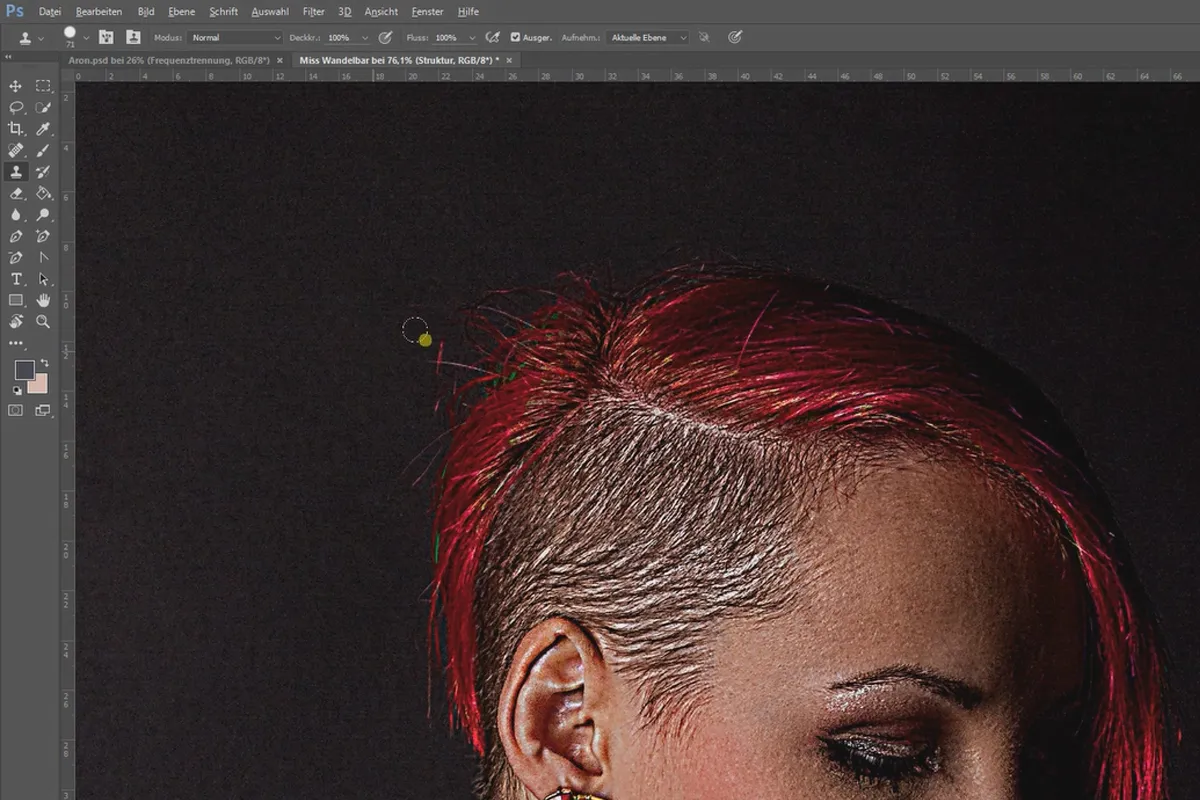This screenshot has height=800, width=1200.
Task: Select the Rectangle shape tool
Action: (x=16, y=300)
